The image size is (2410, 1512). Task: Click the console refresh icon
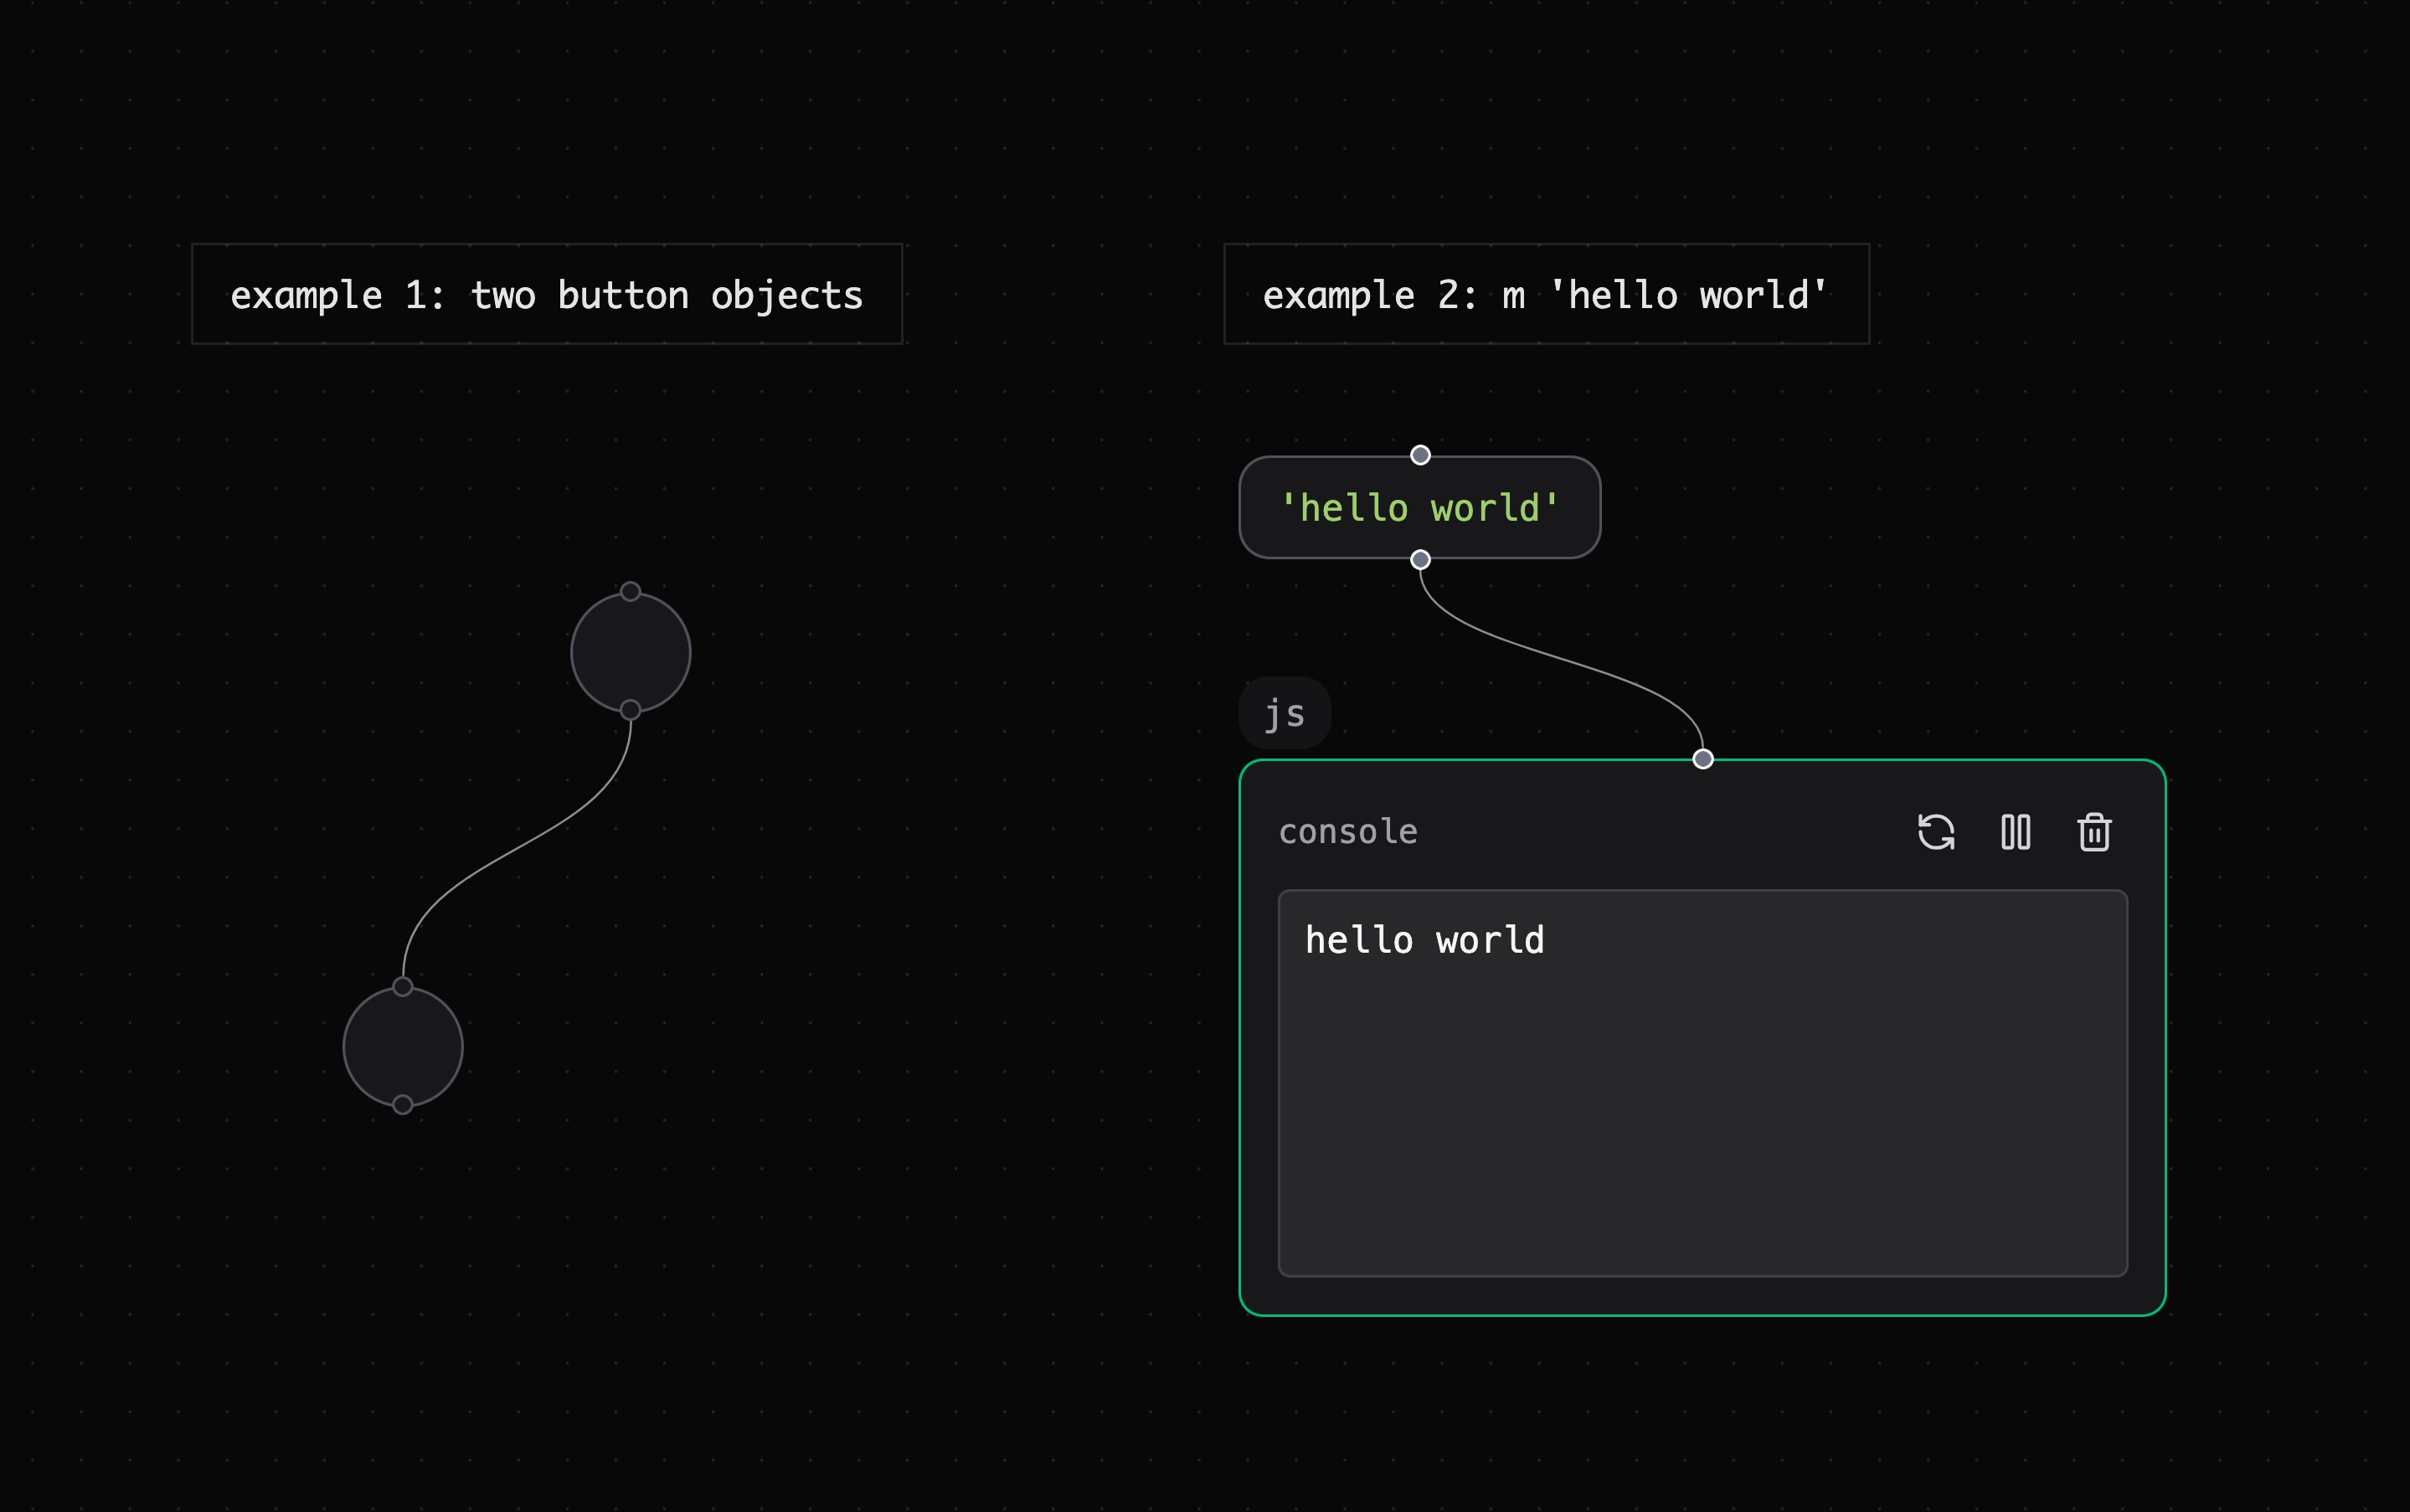[1936, 832]
